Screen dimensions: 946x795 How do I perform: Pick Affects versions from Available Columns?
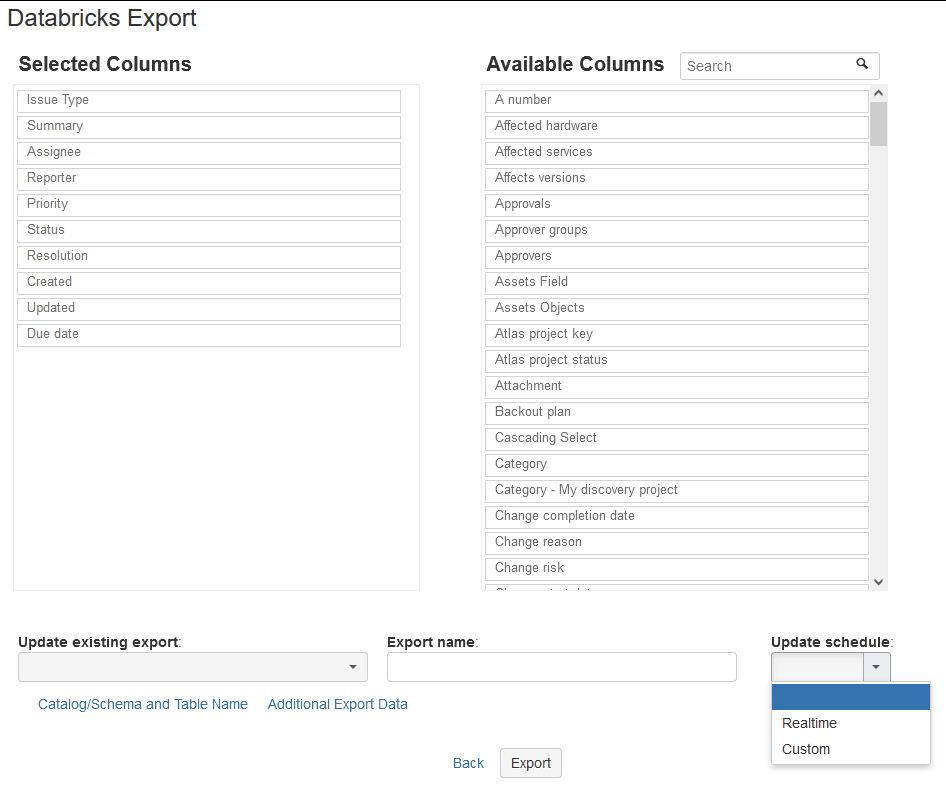pos(677,179)
